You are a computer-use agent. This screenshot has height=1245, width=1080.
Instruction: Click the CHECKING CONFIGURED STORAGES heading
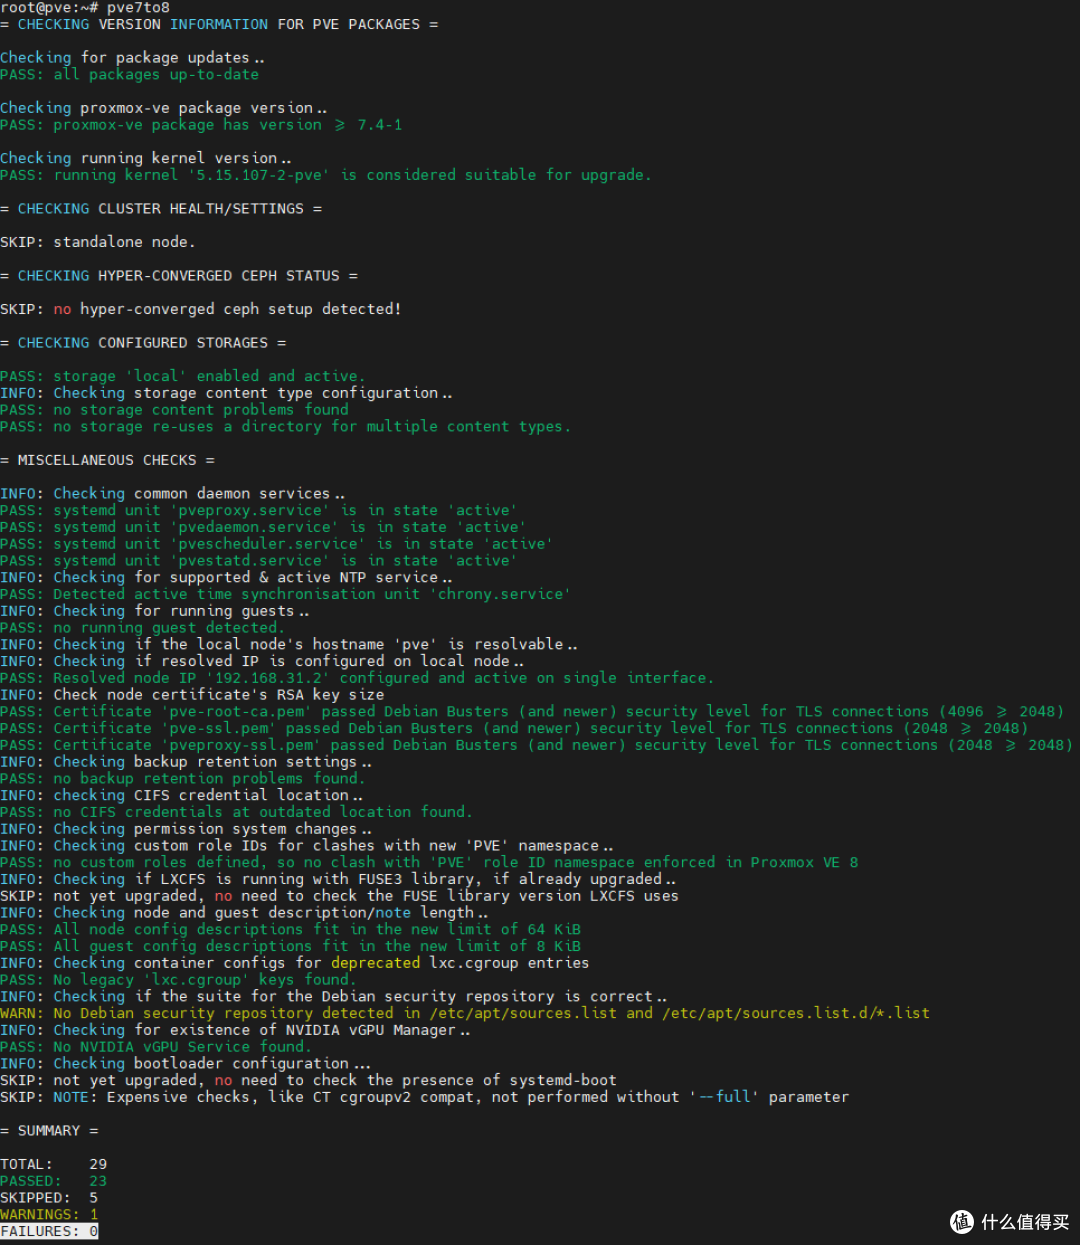coord(143,343)
